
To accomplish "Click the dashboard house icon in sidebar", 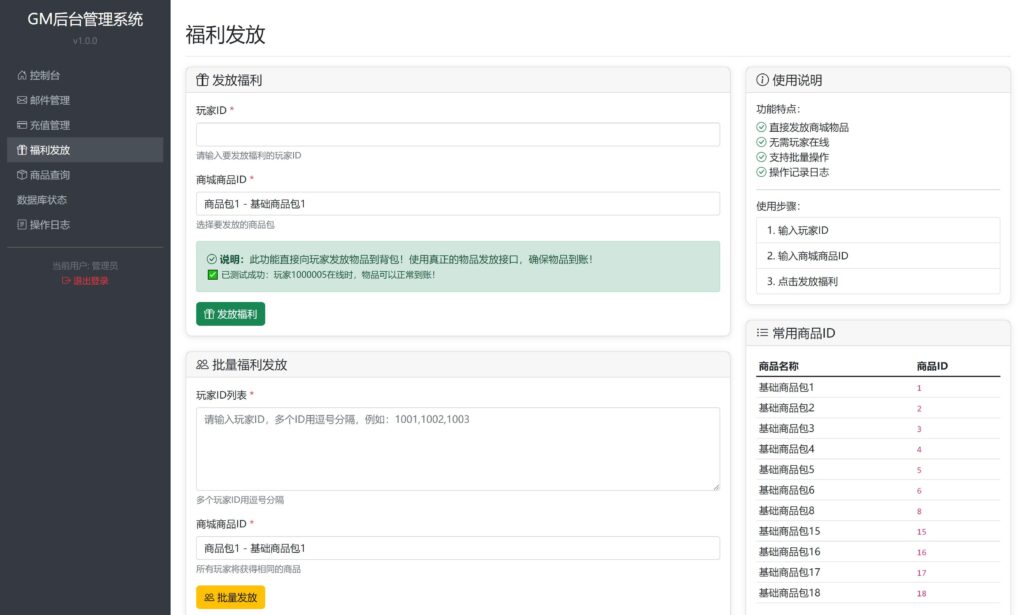I will 22,76.
